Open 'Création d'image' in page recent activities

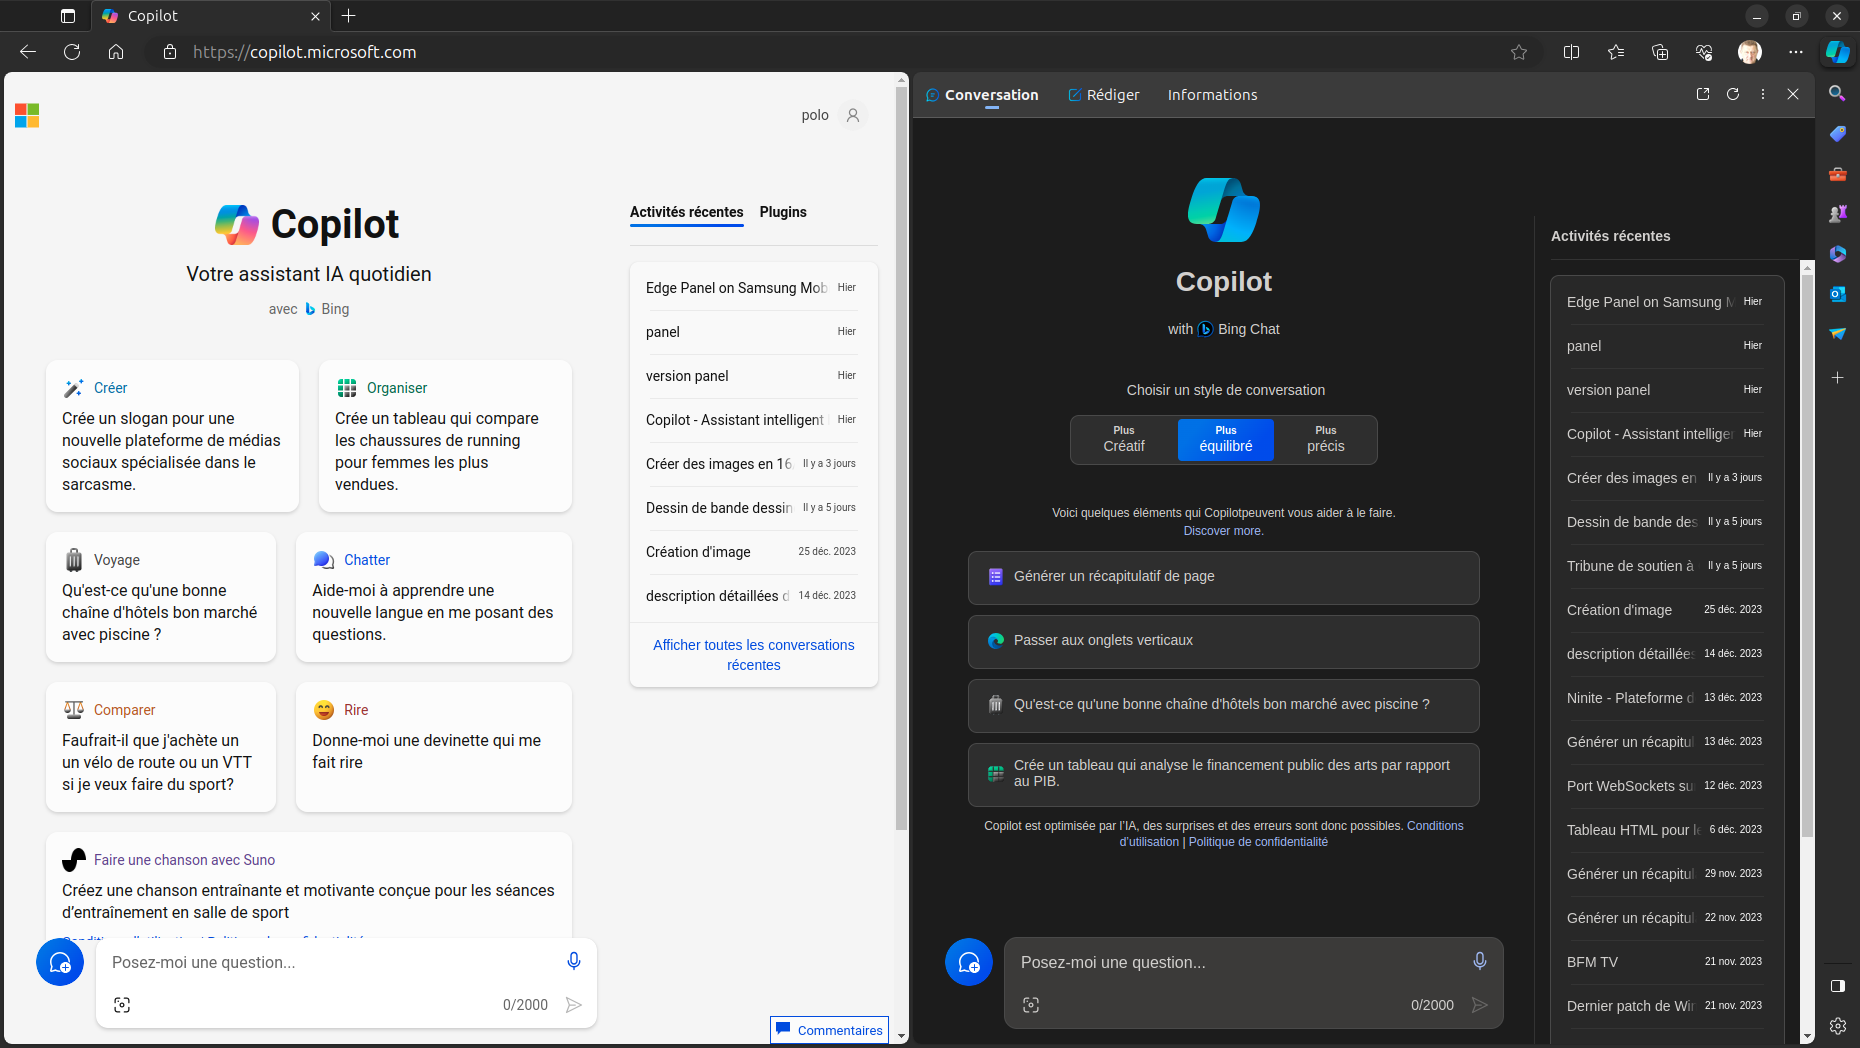coord(751,552)
